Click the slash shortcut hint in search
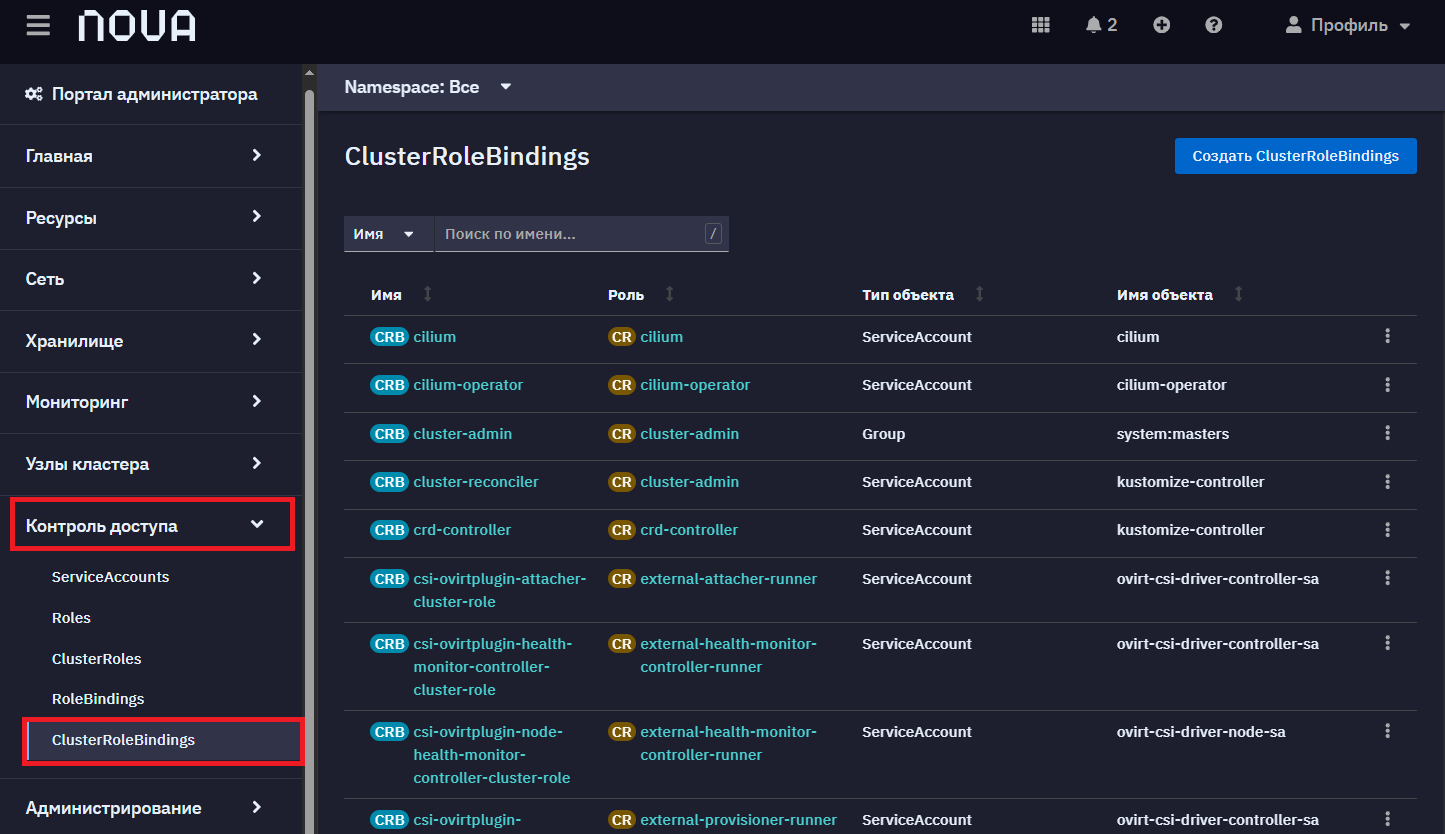The image size is (1445, 834). (x=713, y=234)
